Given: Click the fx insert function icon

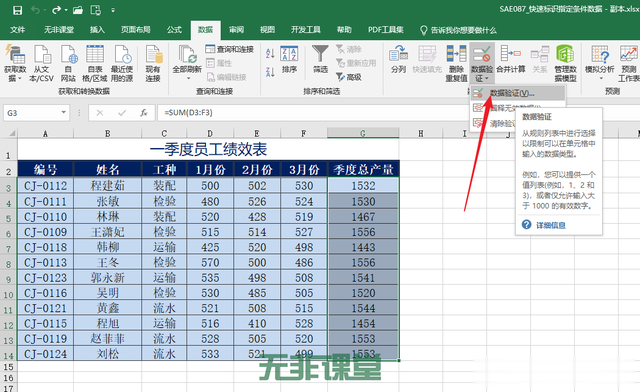Looking at the screenshot, I should (x=144, y=113).
